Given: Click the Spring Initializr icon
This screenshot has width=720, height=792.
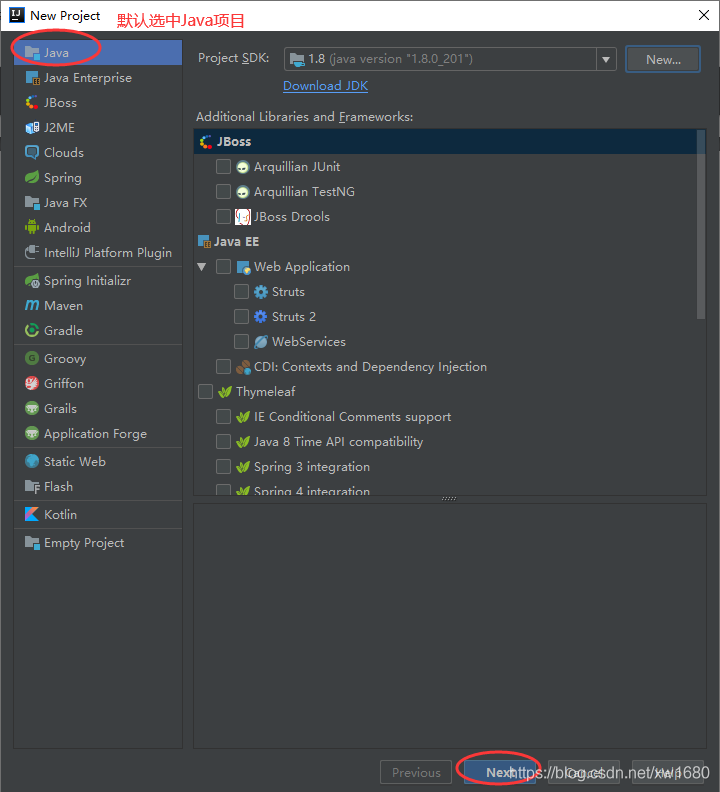Looking at the screenshot, I should [32, 281].
